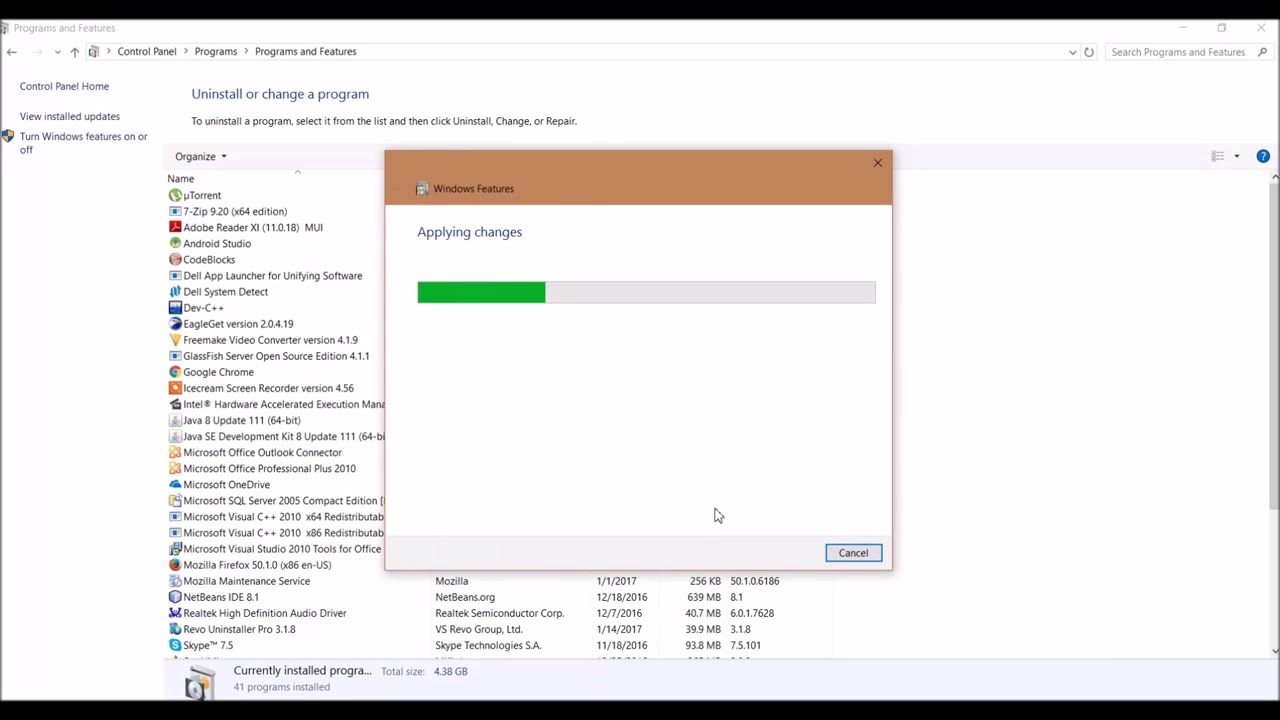Click the help question mark icon
Image resolution: width=1280 pixels, height=720 pixels.
(x=1263, y=156)
